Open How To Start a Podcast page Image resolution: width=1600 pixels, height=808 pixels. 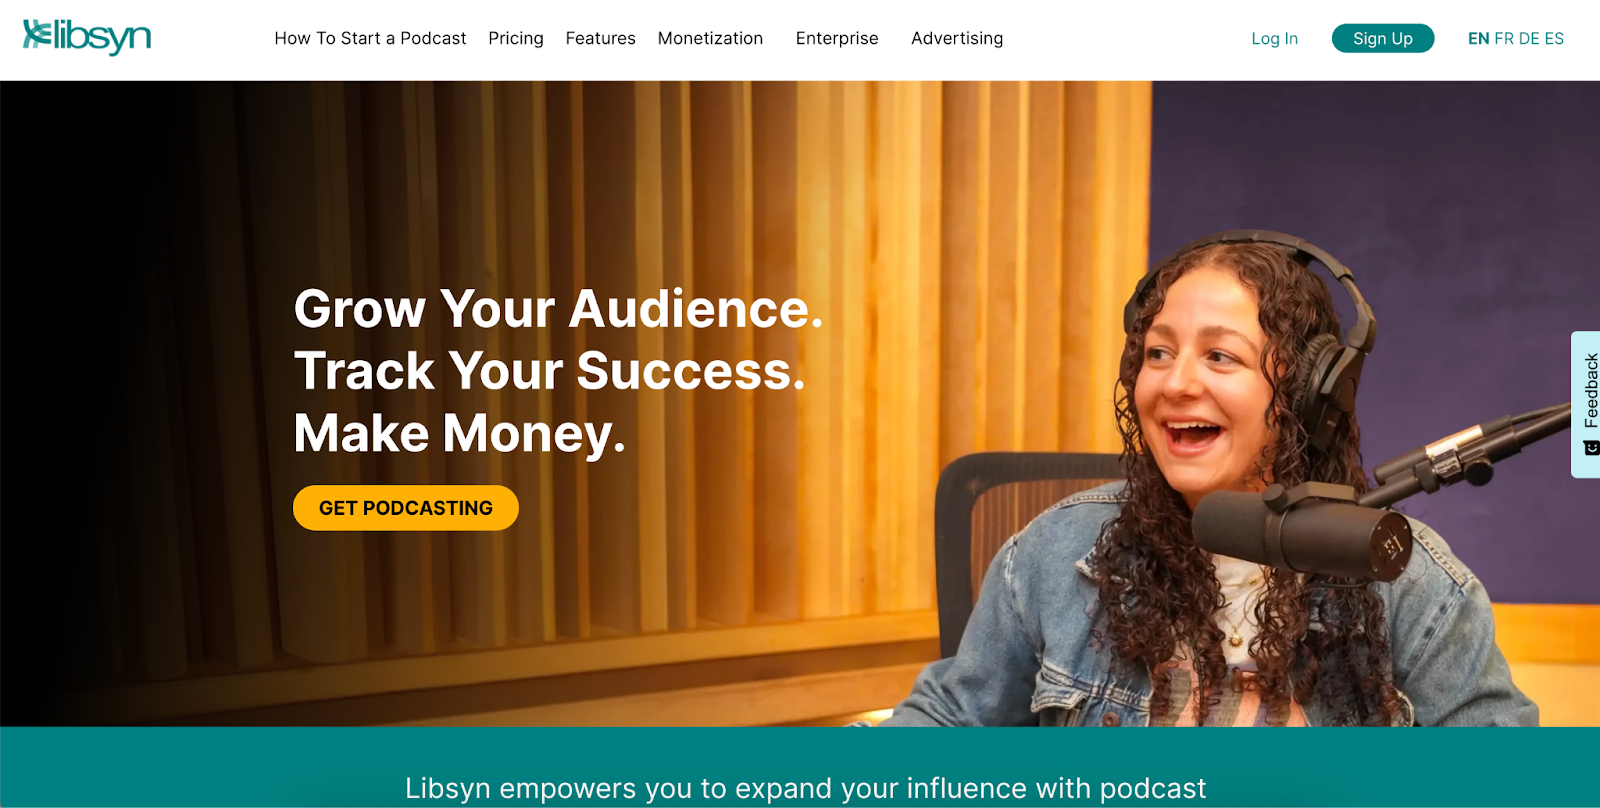pos(370,38)
